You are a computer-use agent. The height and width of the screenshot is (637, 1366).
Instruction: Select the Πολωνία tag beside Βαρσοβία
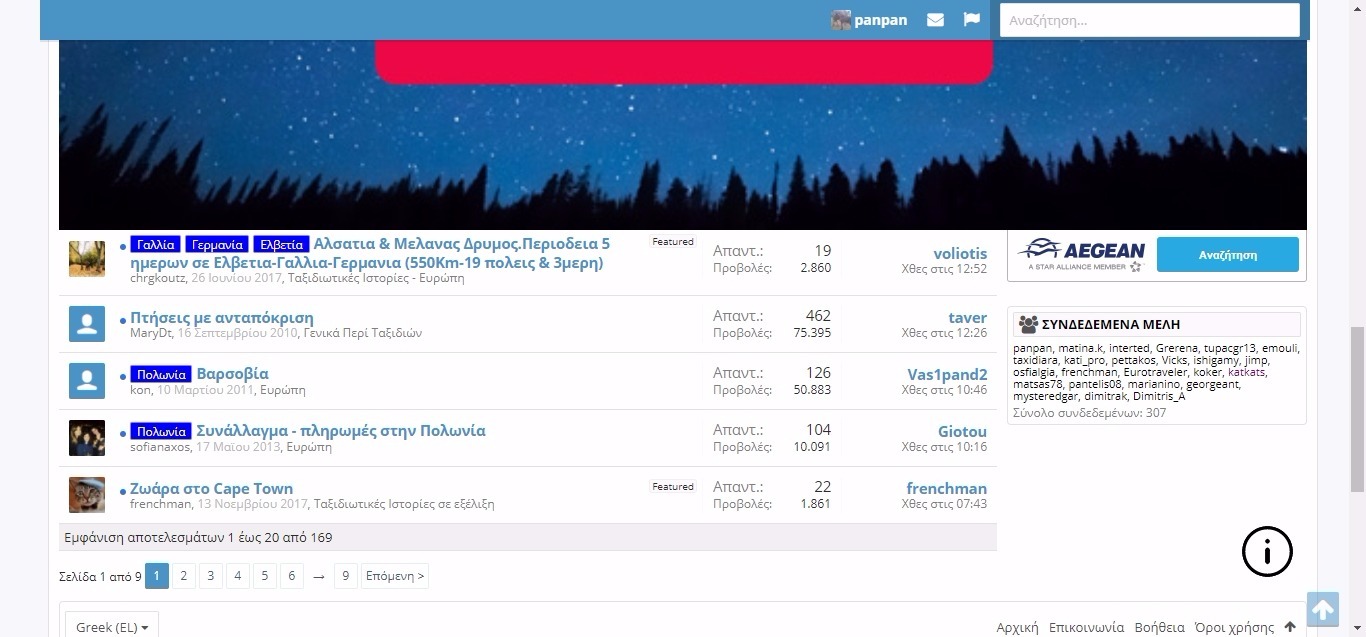coord(160,374)
